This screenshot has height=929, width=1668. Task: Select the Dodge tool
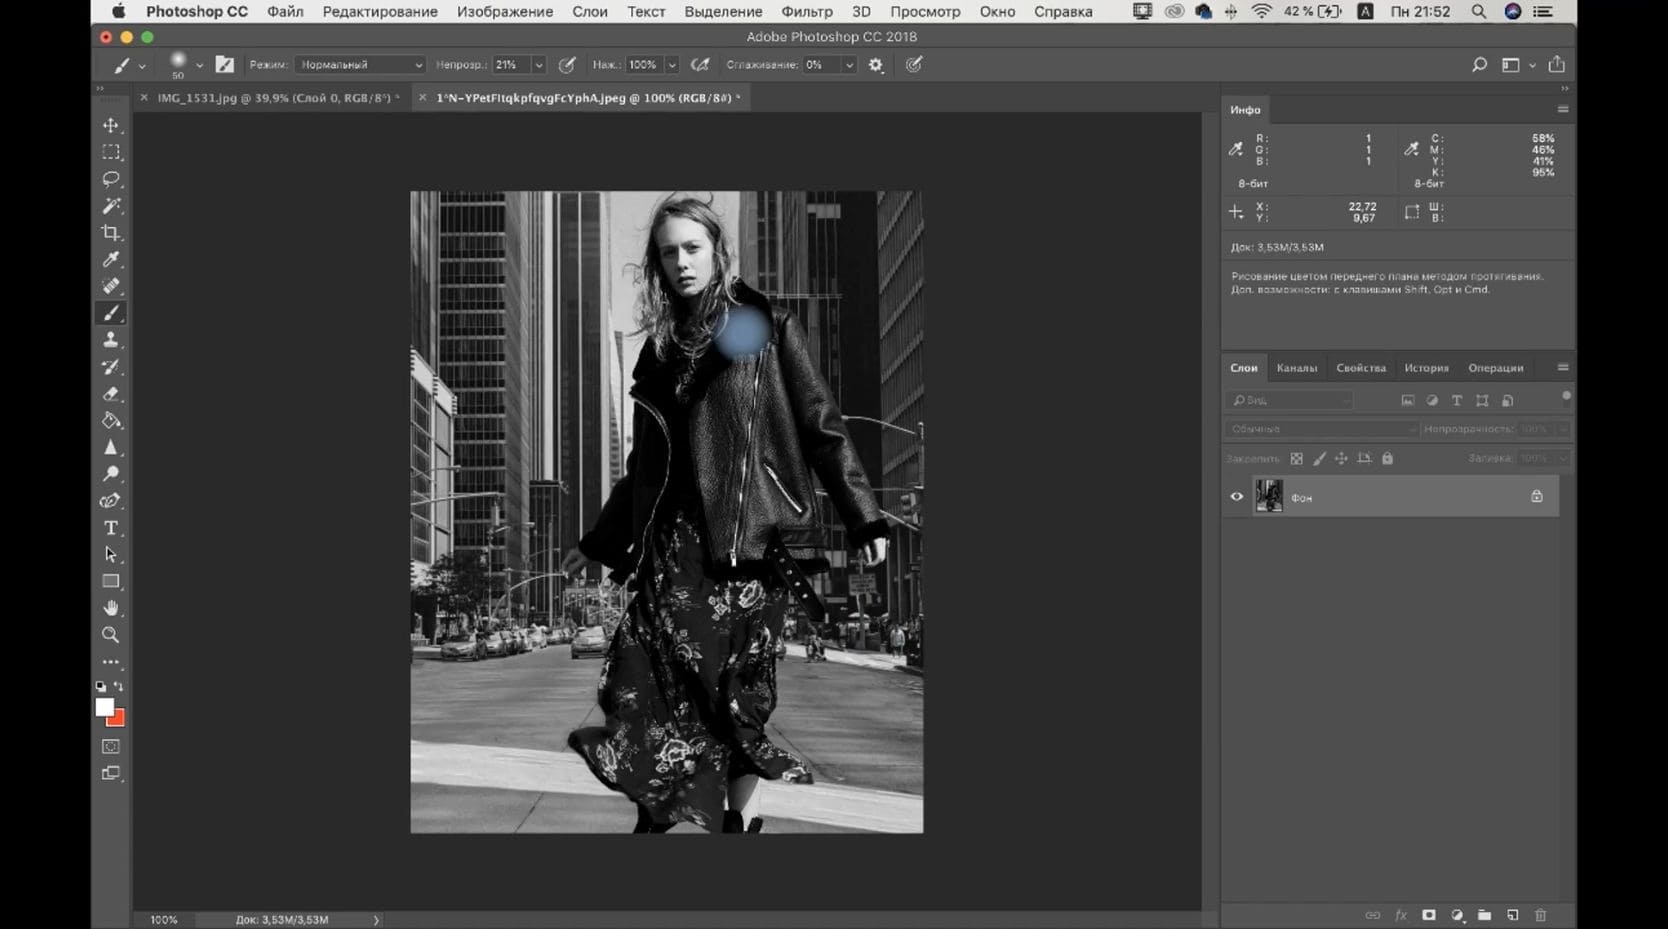tap(111, 474)
